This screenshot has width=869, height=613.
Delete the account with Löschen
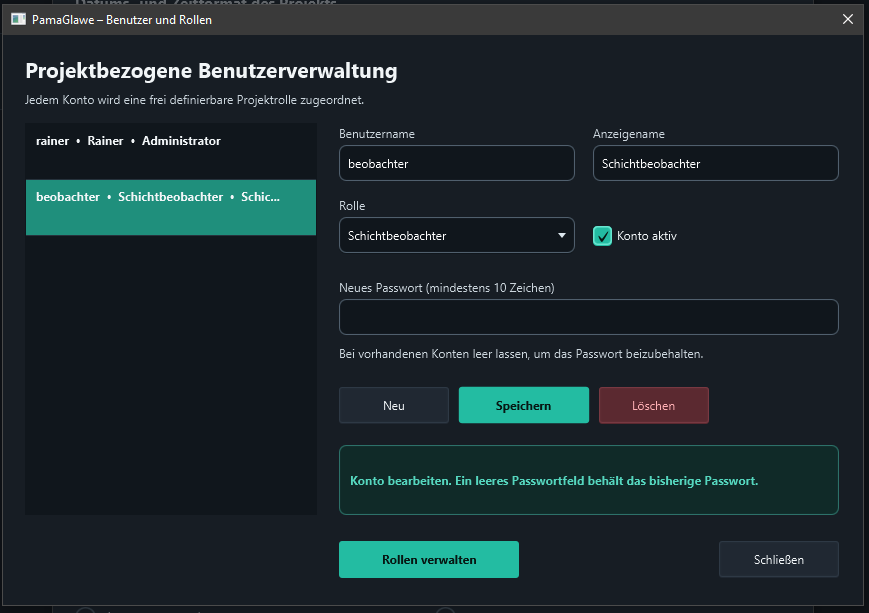pos(653,405)
